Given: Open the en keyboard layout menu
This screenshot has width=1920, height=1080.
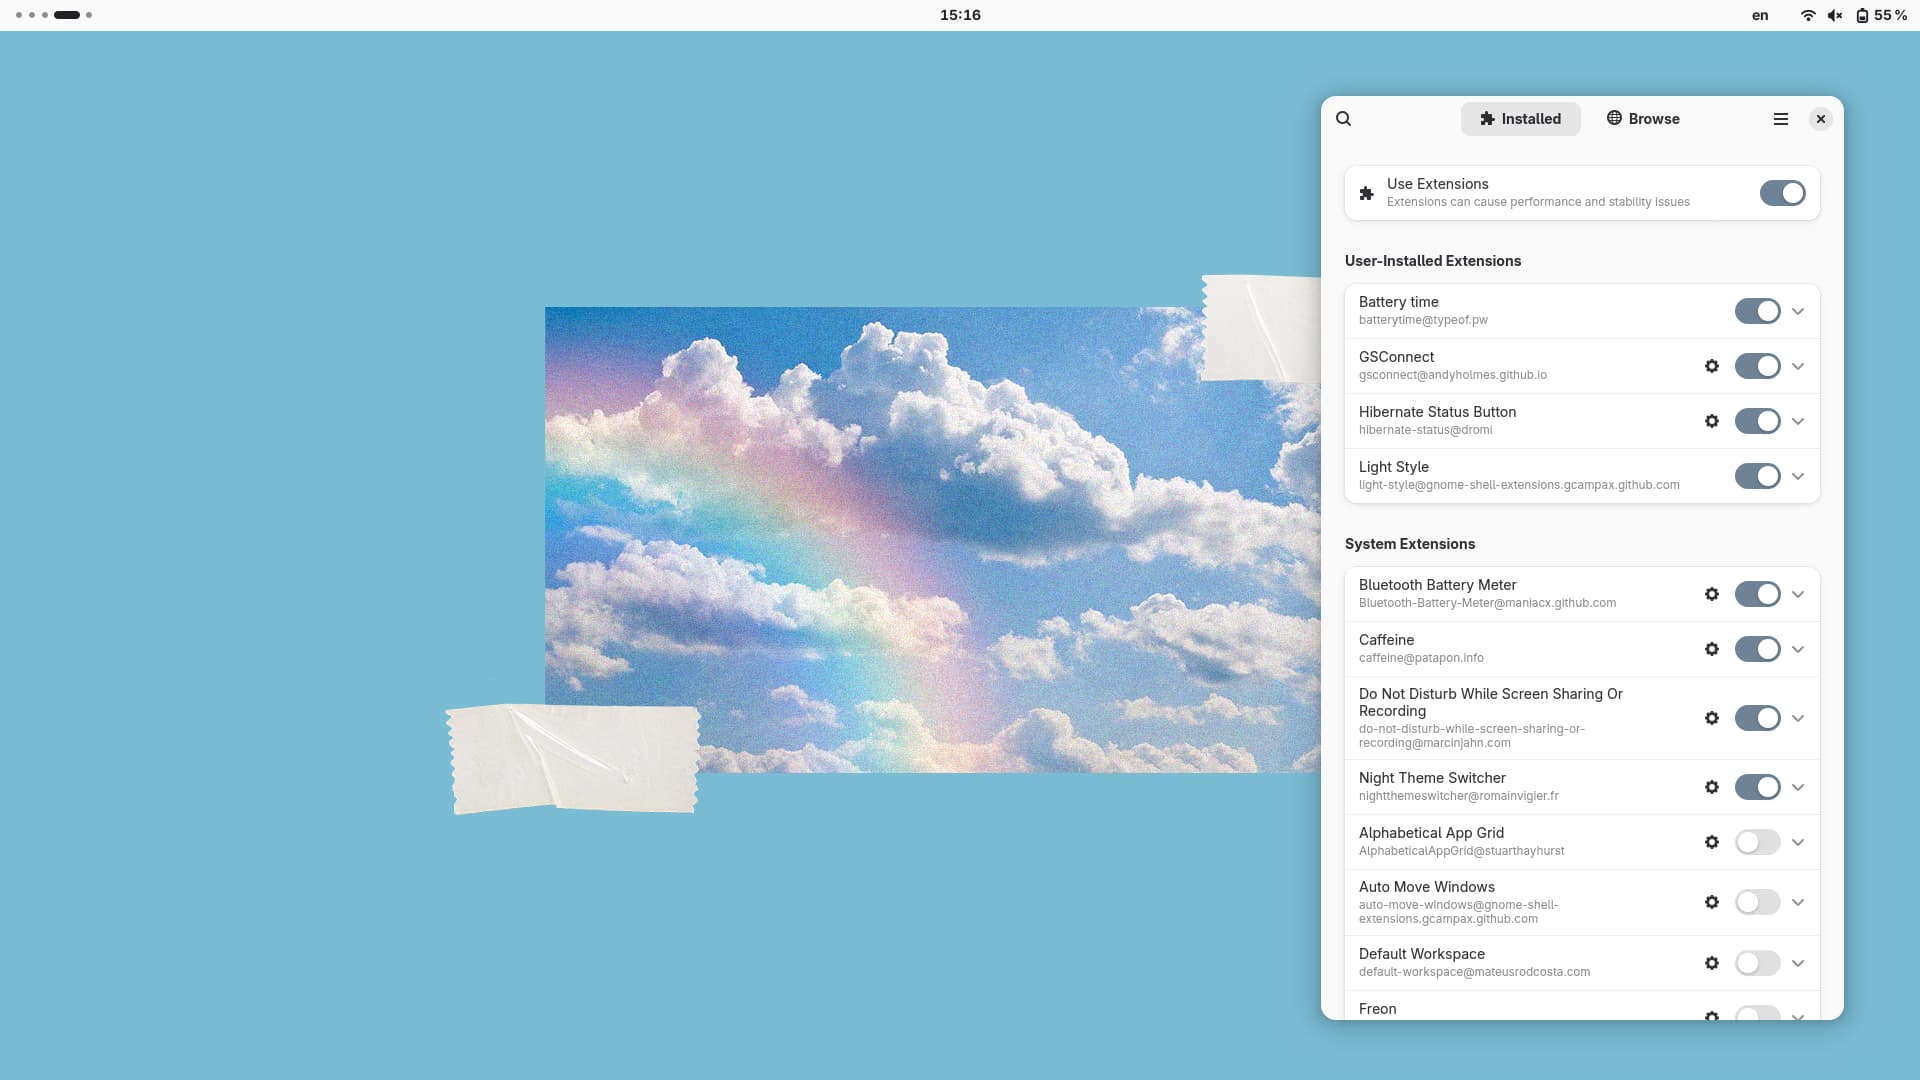Looking at the screenshot, I should click(1760, 15).
